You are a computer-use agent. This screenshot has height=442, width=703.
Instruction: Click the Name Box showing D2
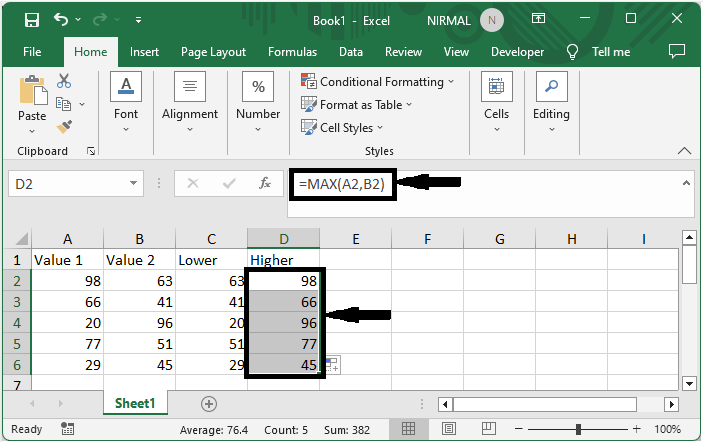coord(67,184)
